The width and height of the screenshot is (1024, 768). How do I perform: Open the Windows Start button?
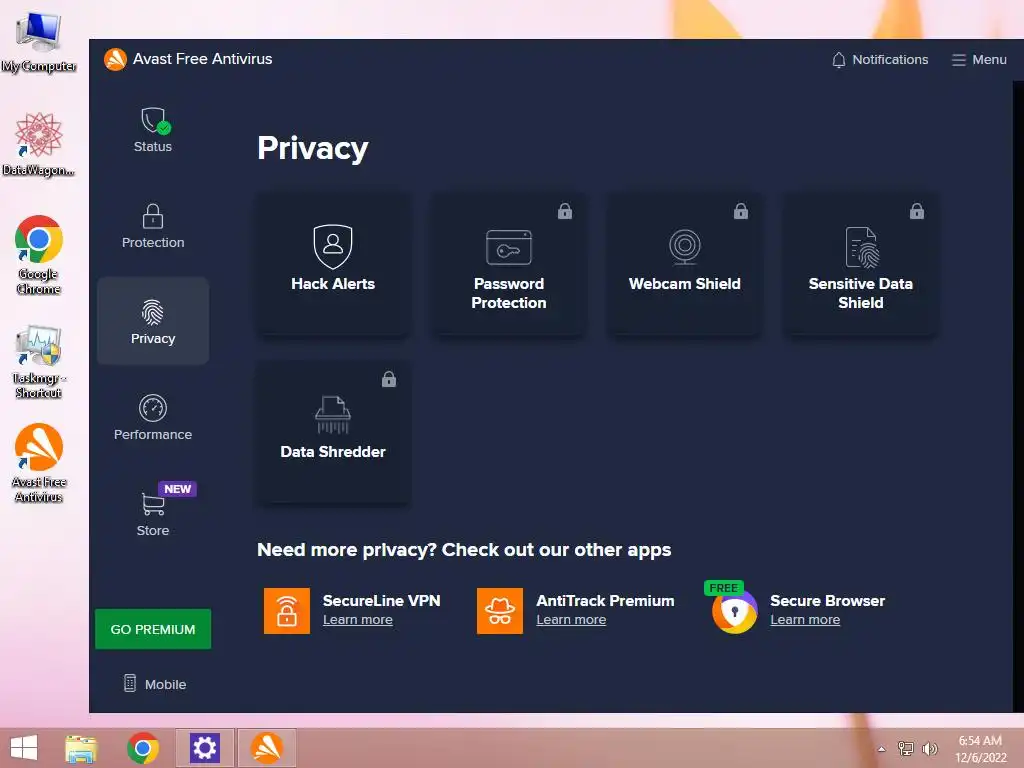click(x=24, y=748)
